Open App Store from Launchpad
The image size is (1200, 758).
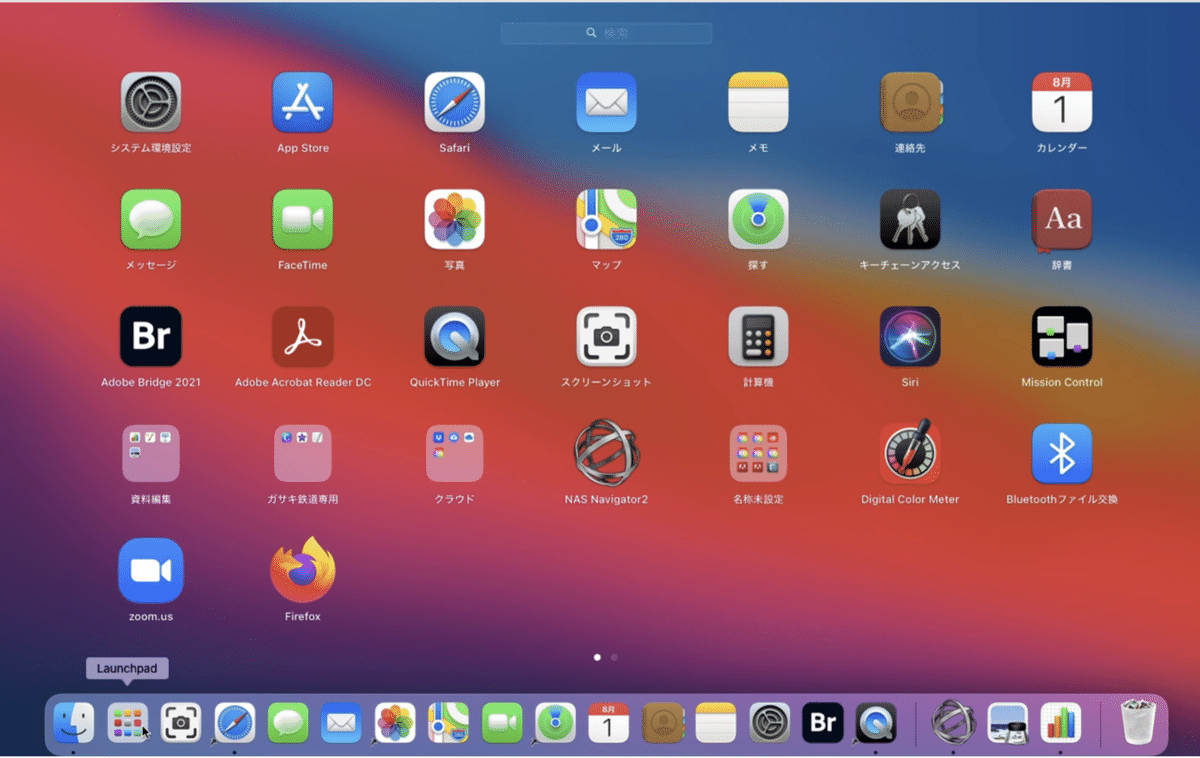click(303, 102)
